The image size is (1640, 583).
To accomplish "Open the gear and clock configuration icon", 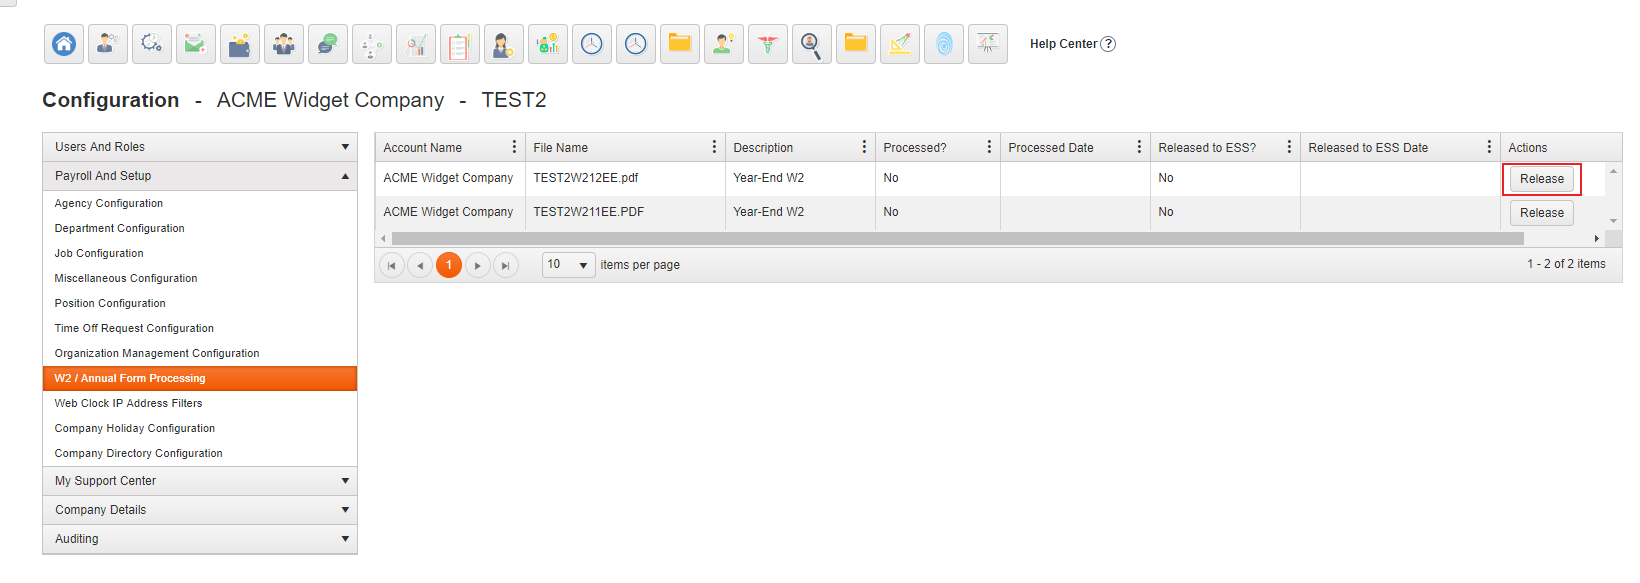I will 152,44.
